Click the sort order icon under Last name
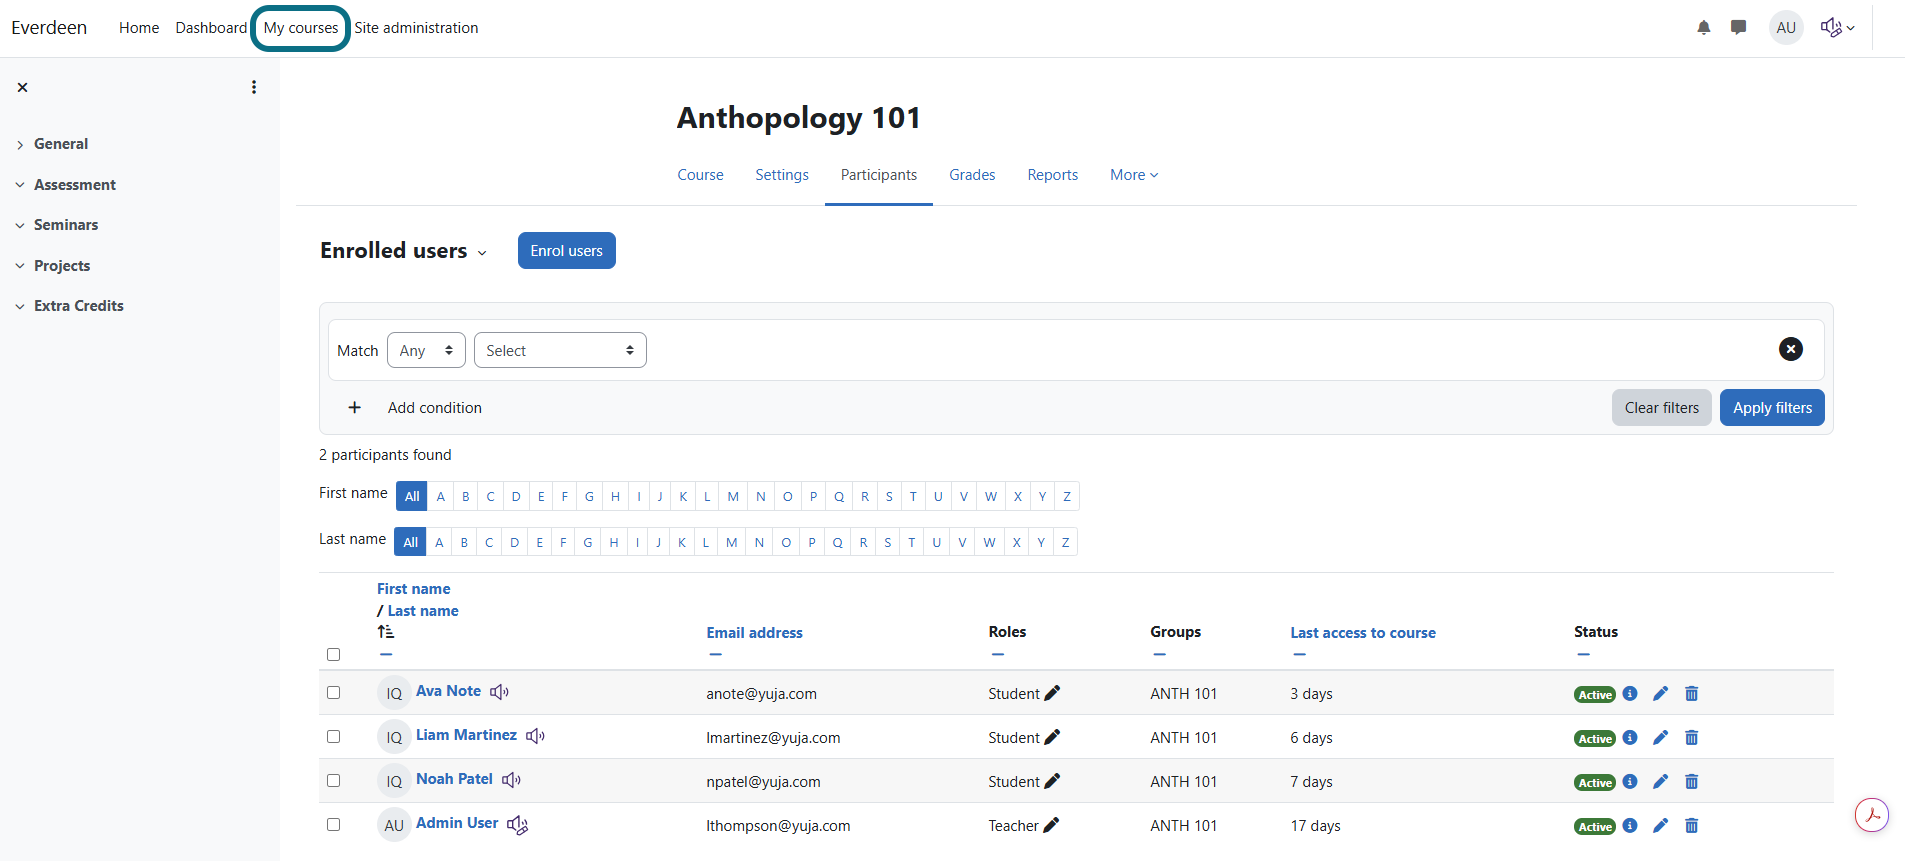1908x861 pixels. point(385,632)
